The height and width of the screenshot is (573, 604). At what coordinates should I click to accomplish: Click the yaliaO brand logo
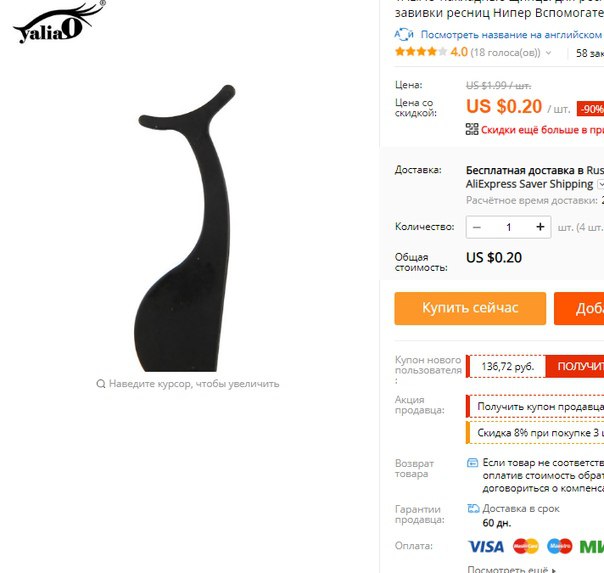[59, 21]
